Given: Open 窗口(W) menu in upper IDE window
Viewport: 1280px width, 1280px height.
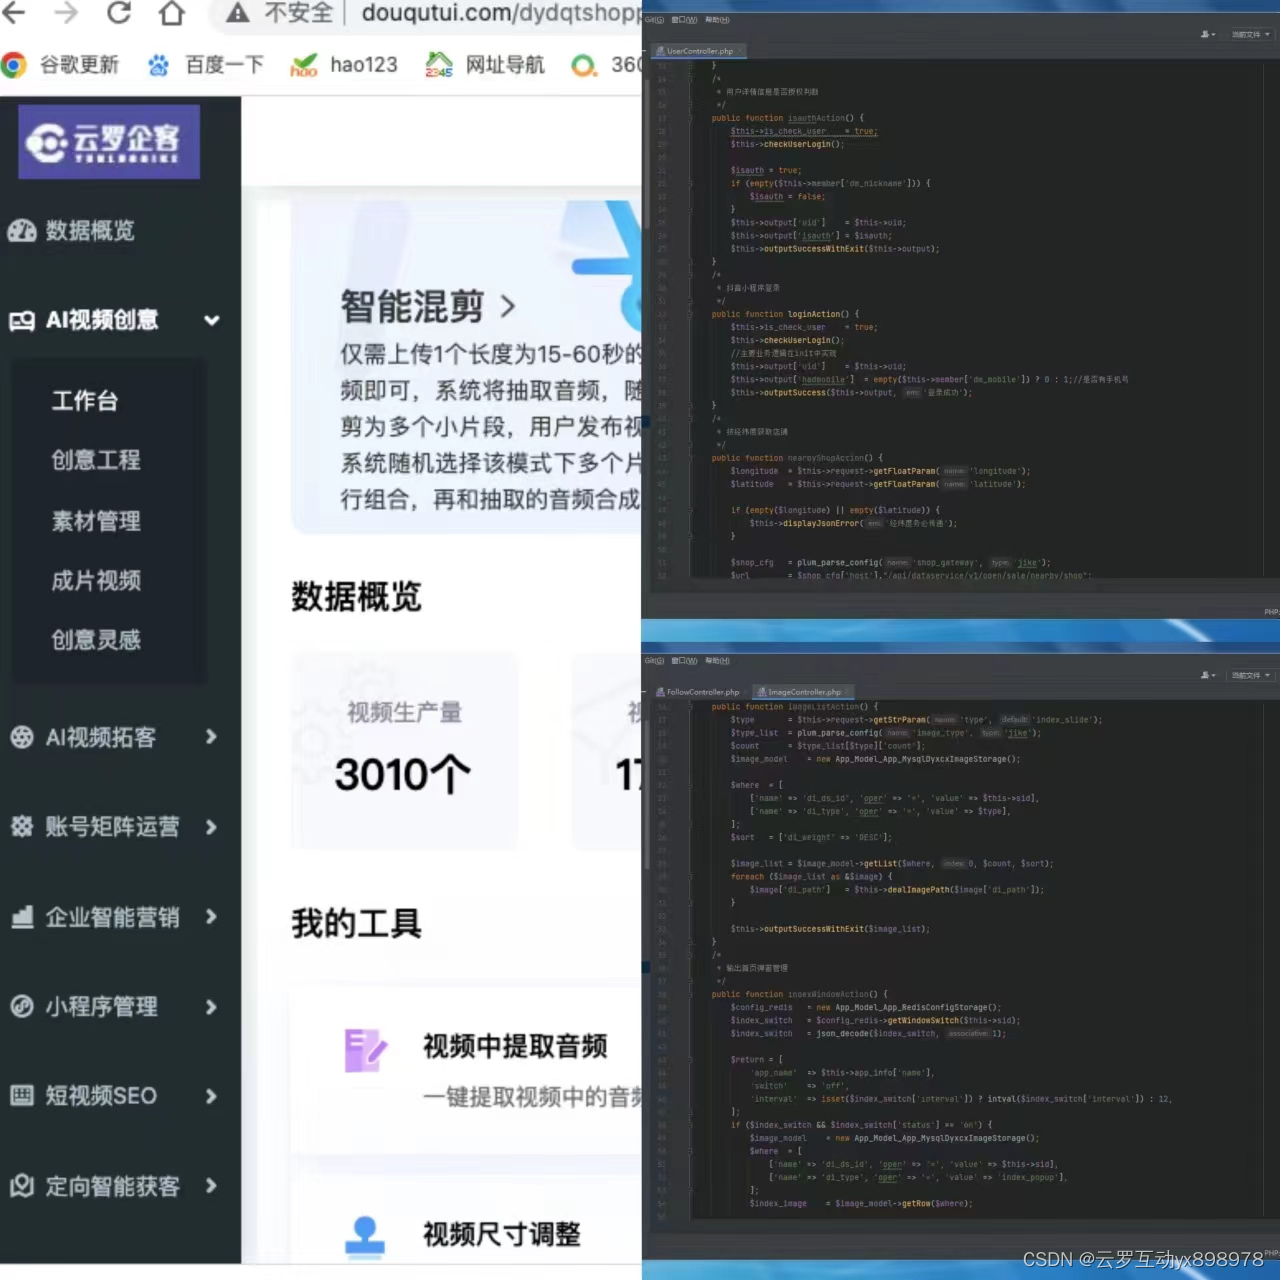Looking at the screenshot, I should tap(684, 20).
